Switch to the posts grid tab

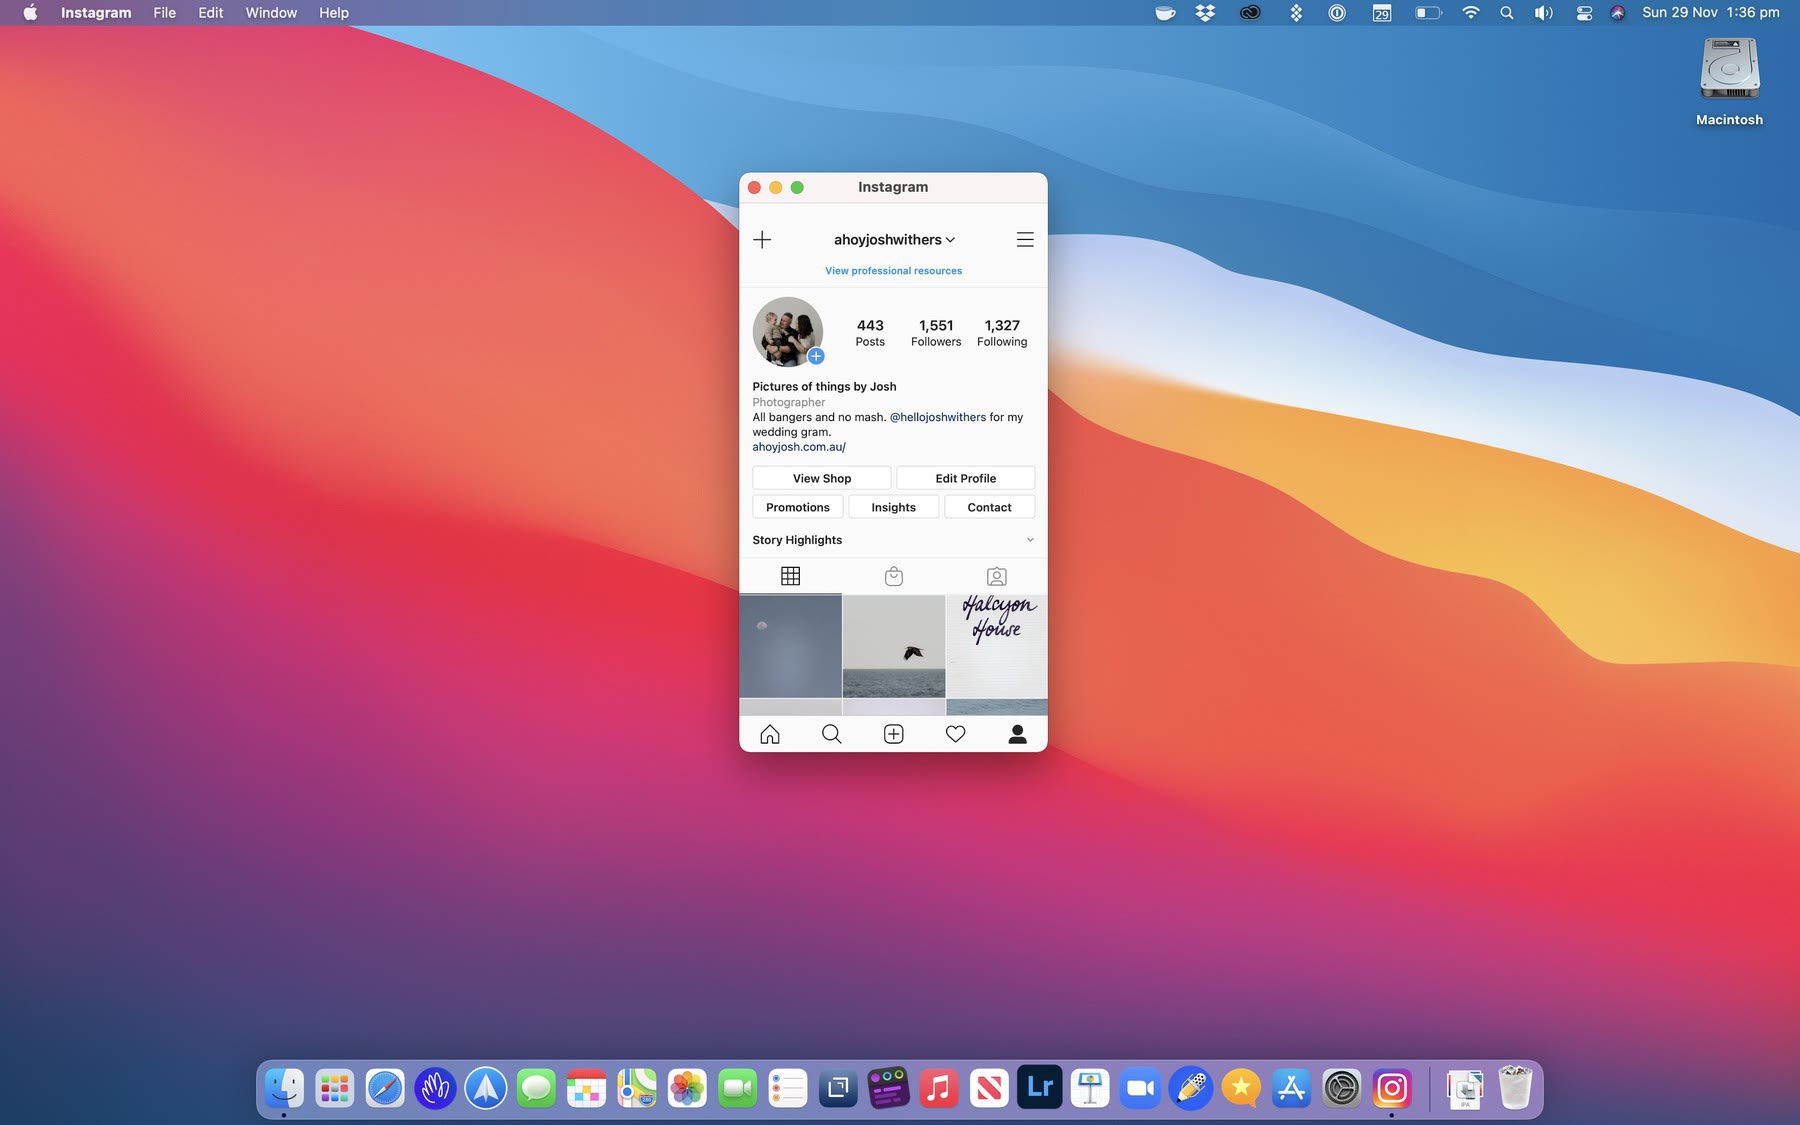pos(790,576)
